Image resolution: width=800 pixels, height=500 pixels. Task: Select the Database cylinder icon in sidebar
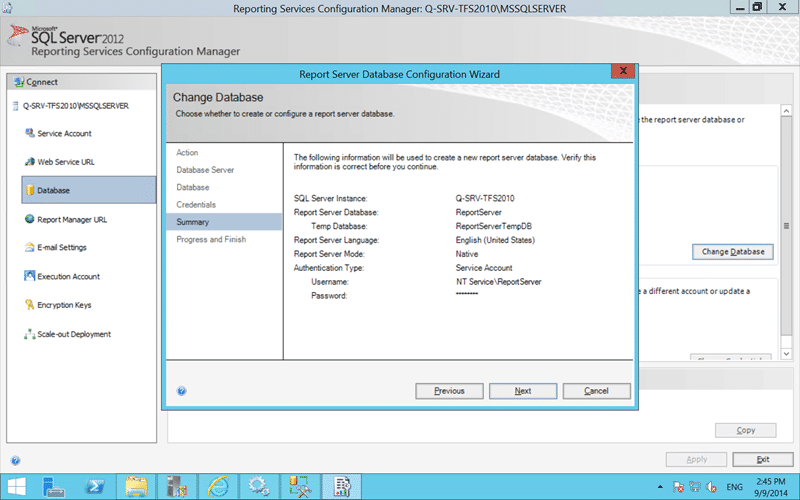click(30, 190)
